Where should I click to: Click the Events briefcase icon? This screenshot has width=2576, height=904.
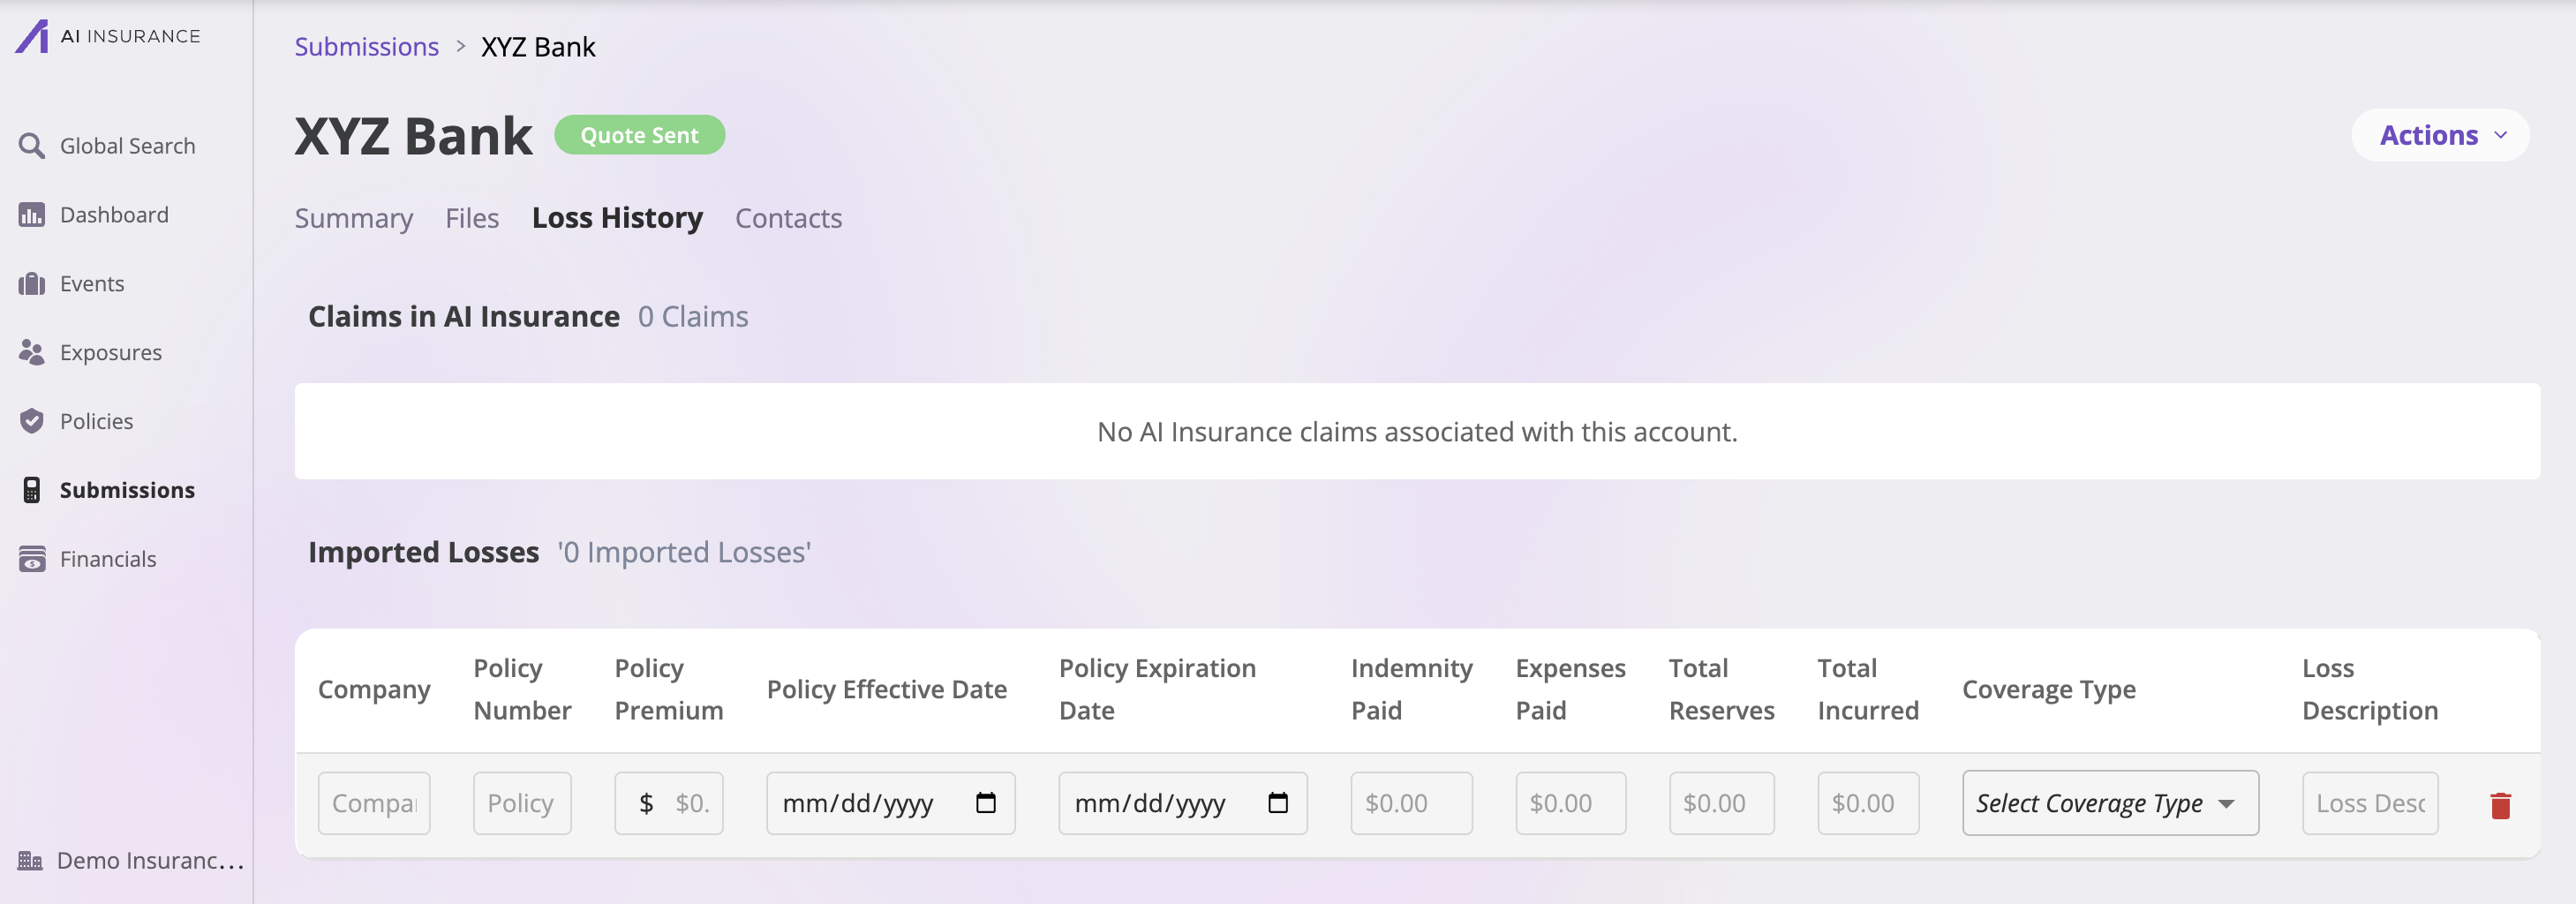32,284
